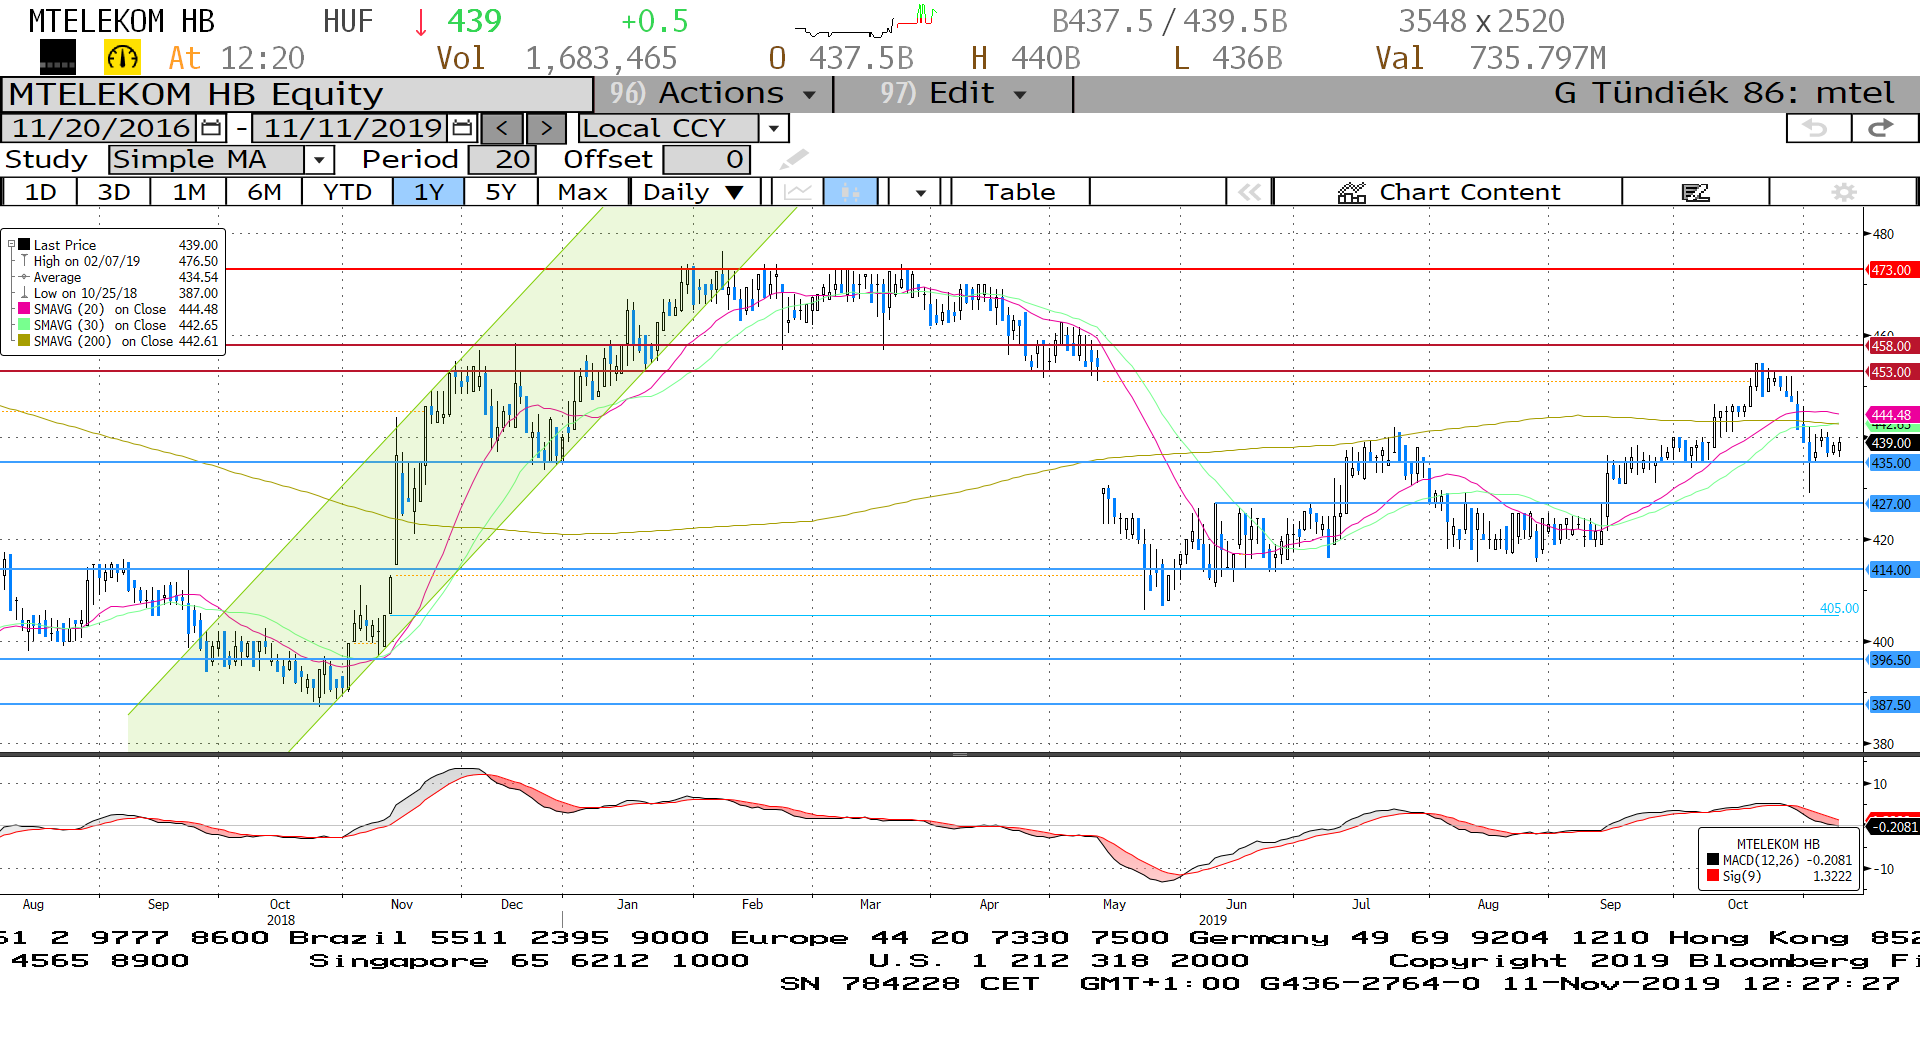1920x1039 pixels.
Task: Click red Sig(9) swatch in lower legend
Action: 1713,876
